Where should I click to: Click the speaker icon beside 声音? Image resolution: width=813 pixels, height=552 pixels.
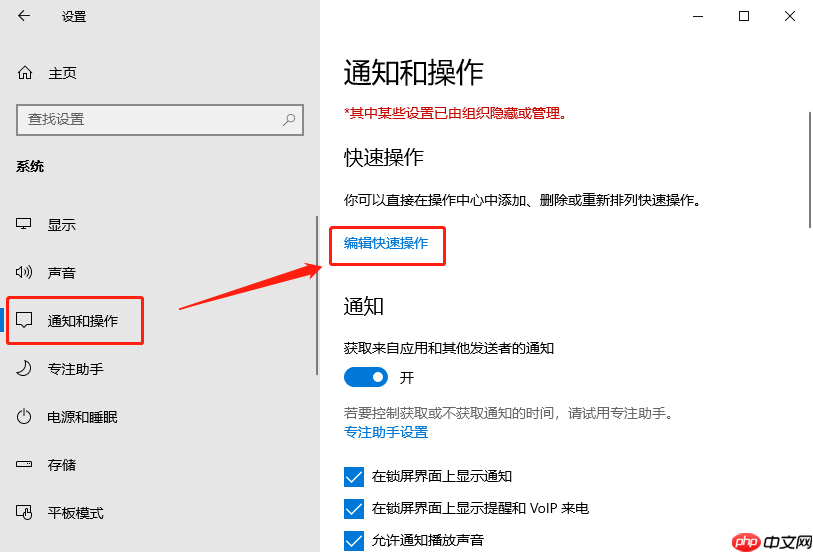24,272
